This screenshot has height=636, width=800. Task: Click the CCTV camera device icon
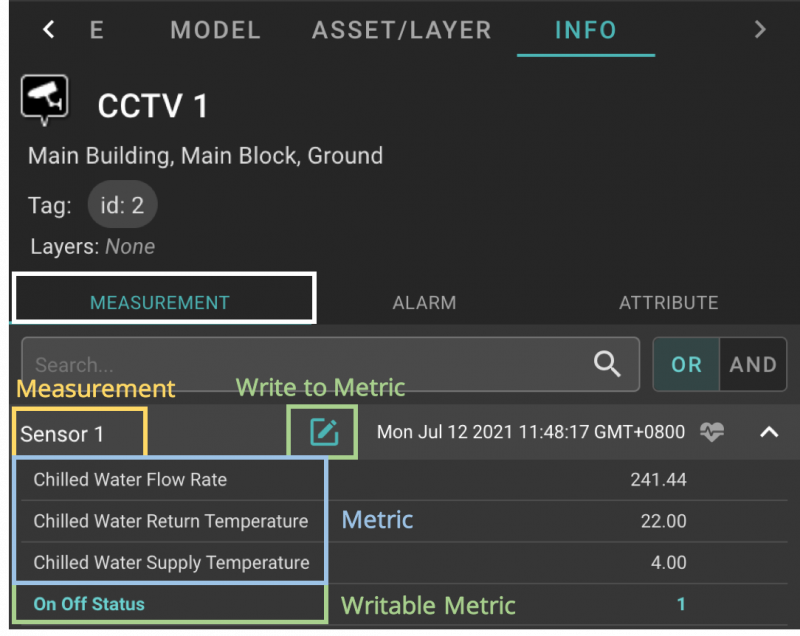click(x=44, y=99)
